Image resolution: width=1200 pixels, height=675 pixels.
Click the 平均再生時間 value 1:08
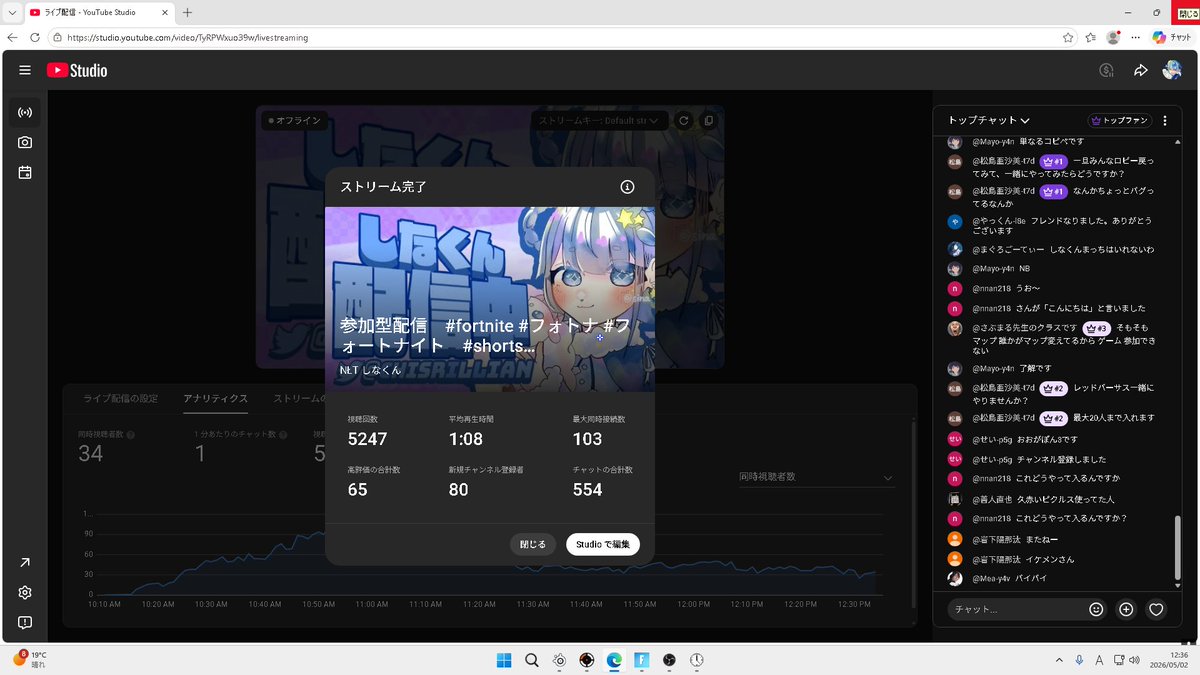[x=466, y=439]
